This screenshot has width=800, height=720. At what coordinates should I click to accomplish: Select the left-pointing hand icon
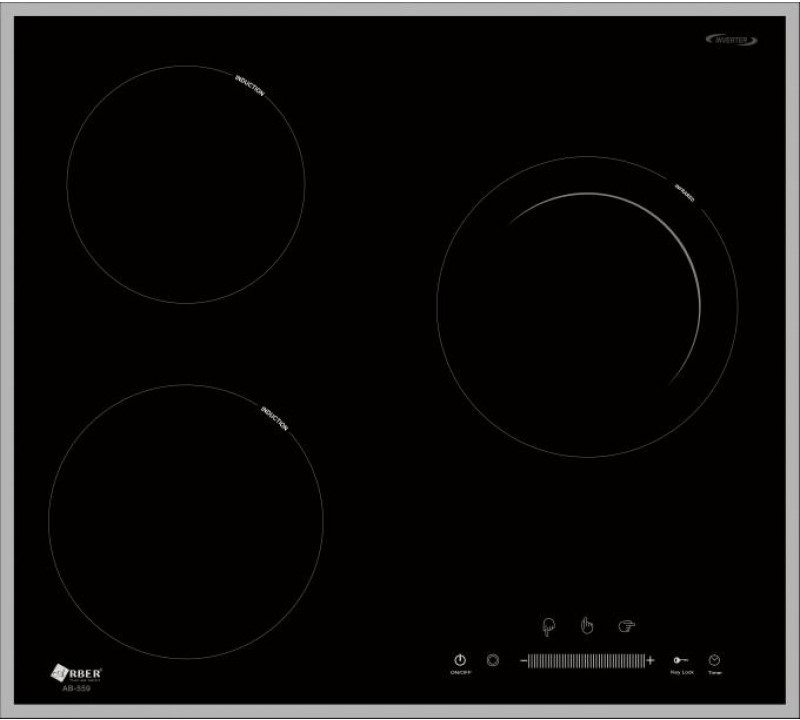pyautogui.click(x=627, y=627)
